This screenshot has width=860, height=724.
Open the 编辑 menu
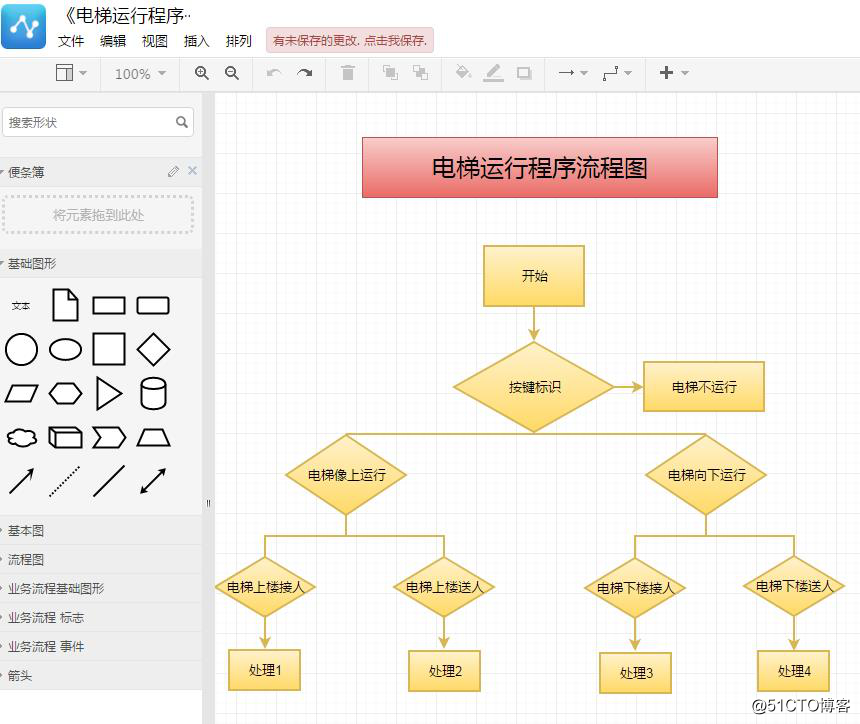point(113,41)
